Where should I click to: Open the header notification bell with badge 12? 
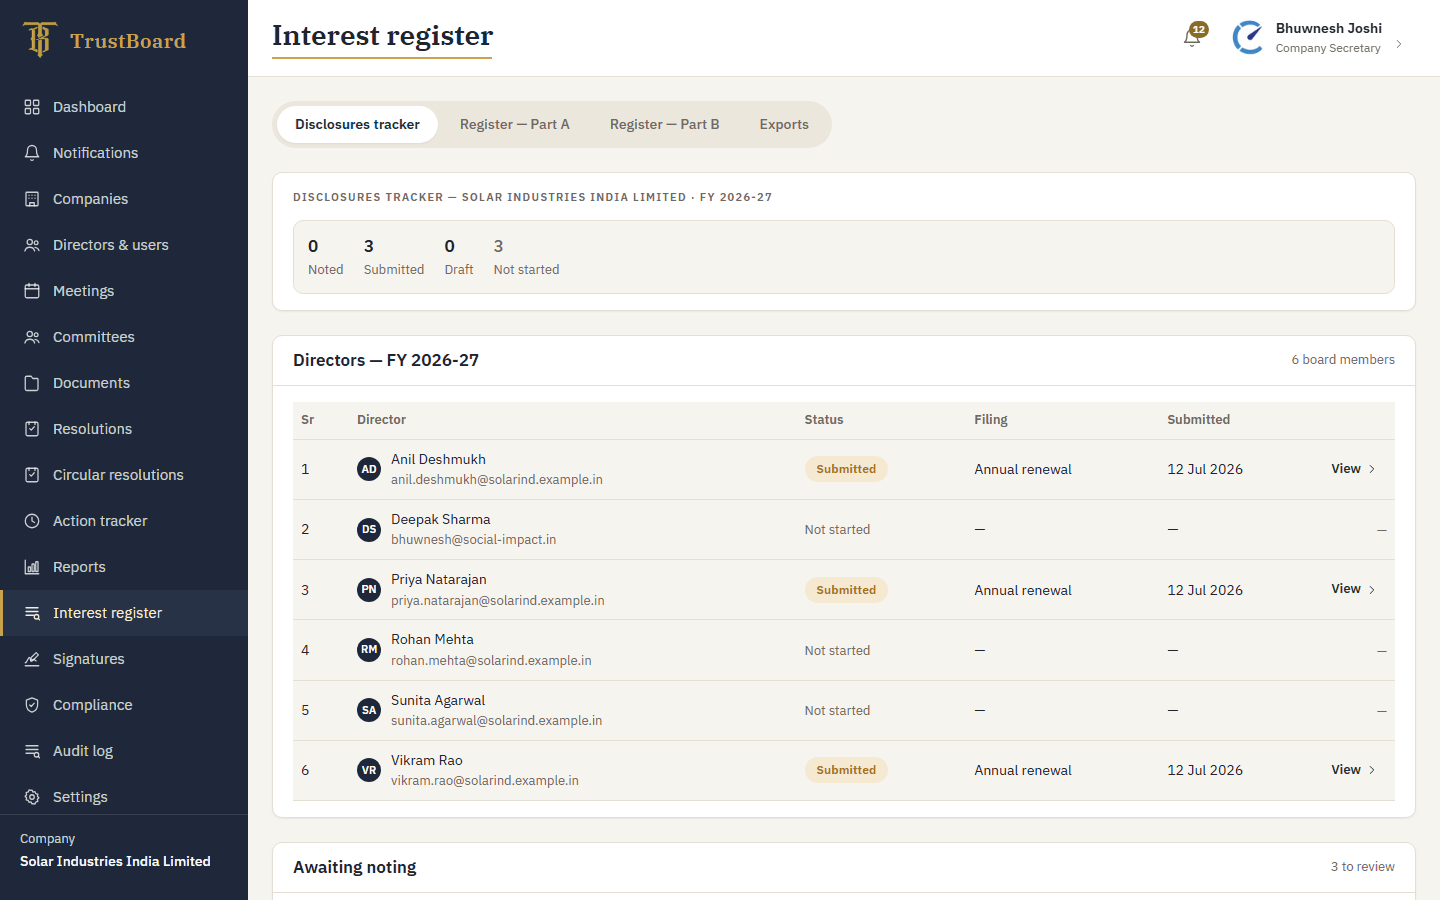coord(1192,37)
